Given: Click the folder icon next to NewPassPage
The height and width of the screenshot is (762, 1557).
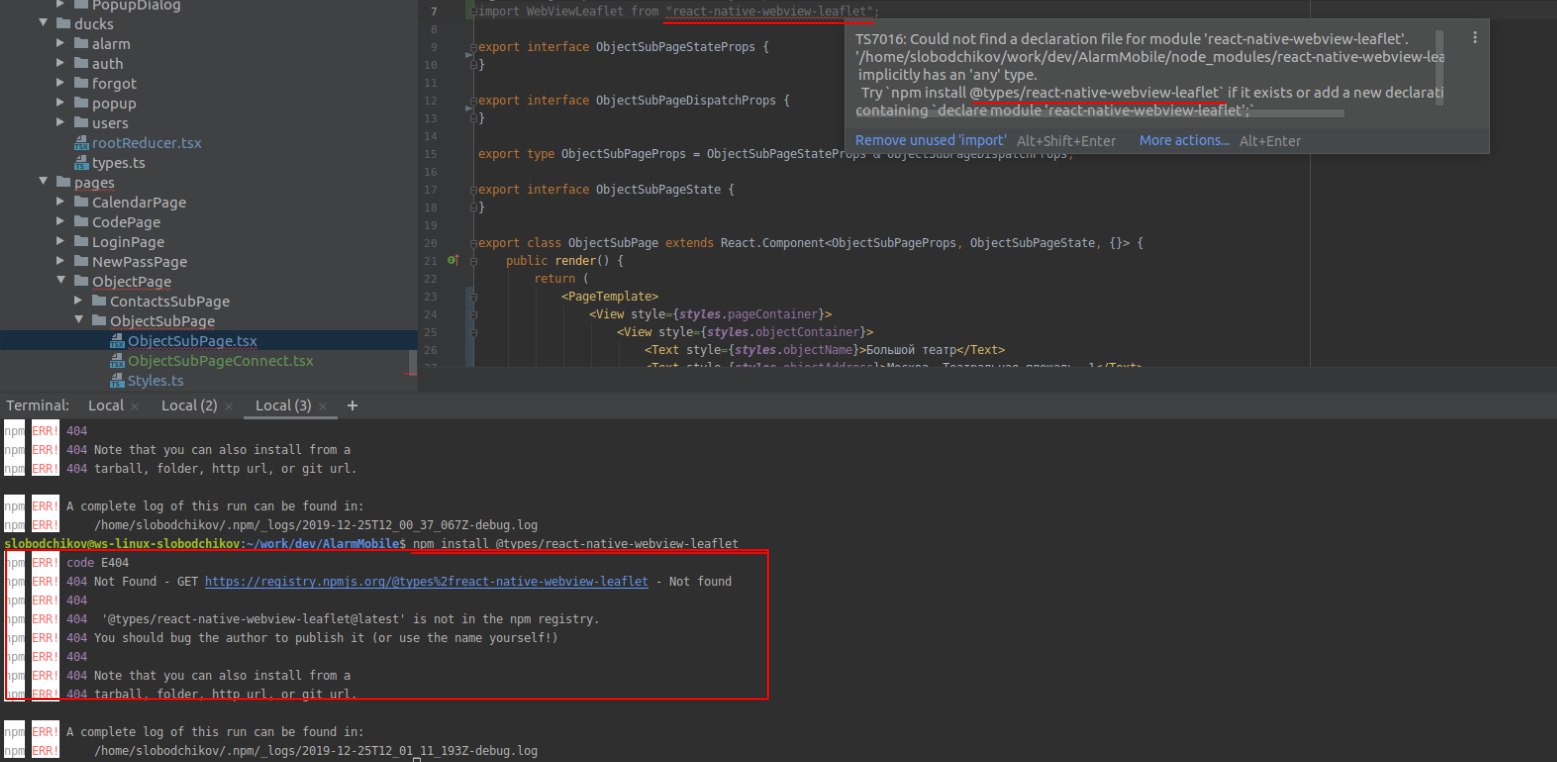Looking at the screenshot, I should [81, 262].
